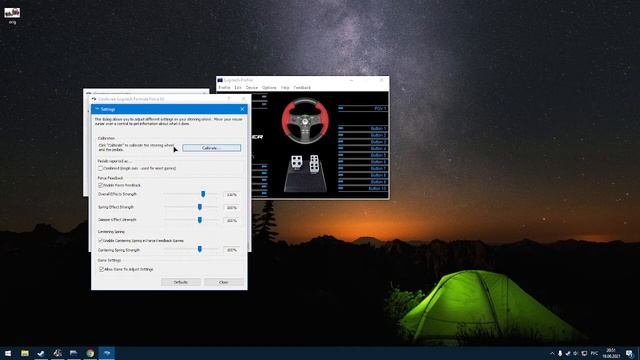Toggle Enable Force Feedback checkbox
Screen dimensions: 640x360
click(x=100, y=185)
